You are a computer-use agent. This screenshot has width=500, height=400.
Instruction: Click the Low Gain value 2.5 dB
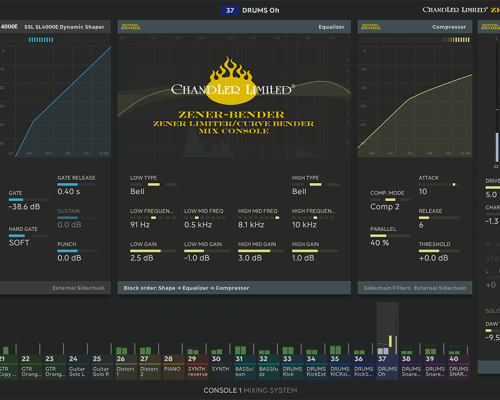click(142, 258)
